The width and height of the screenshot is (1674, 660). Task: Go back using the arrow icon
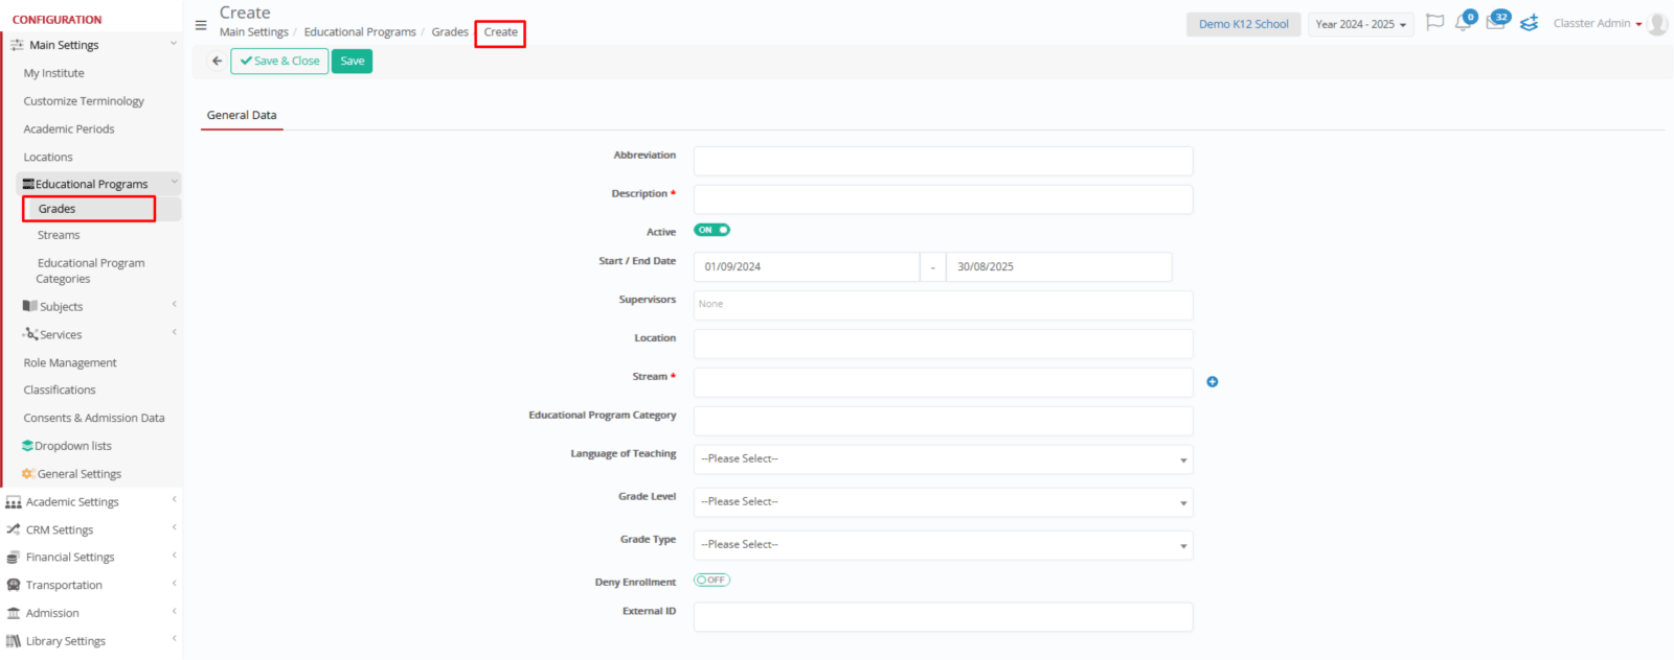click(x=217, y=61)
